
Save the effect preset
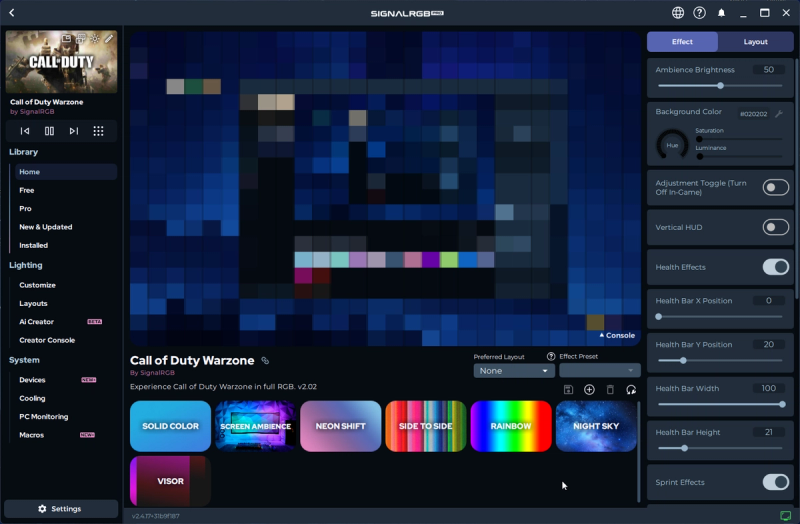(568, 390)
